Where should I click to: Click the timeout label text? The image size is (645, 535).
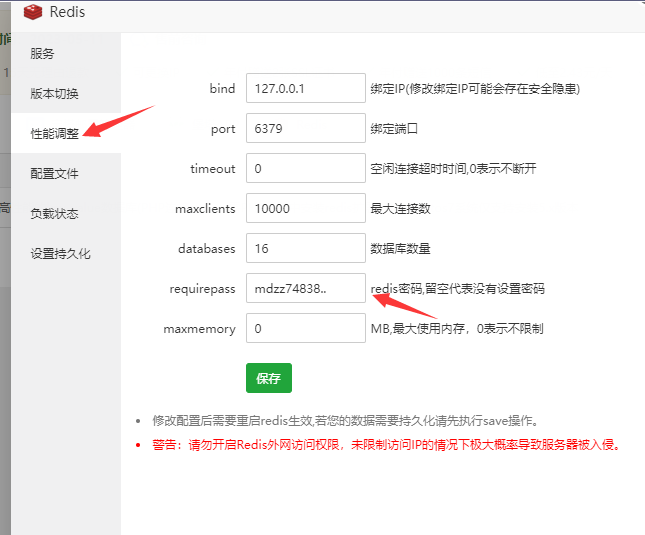point(213,169)
